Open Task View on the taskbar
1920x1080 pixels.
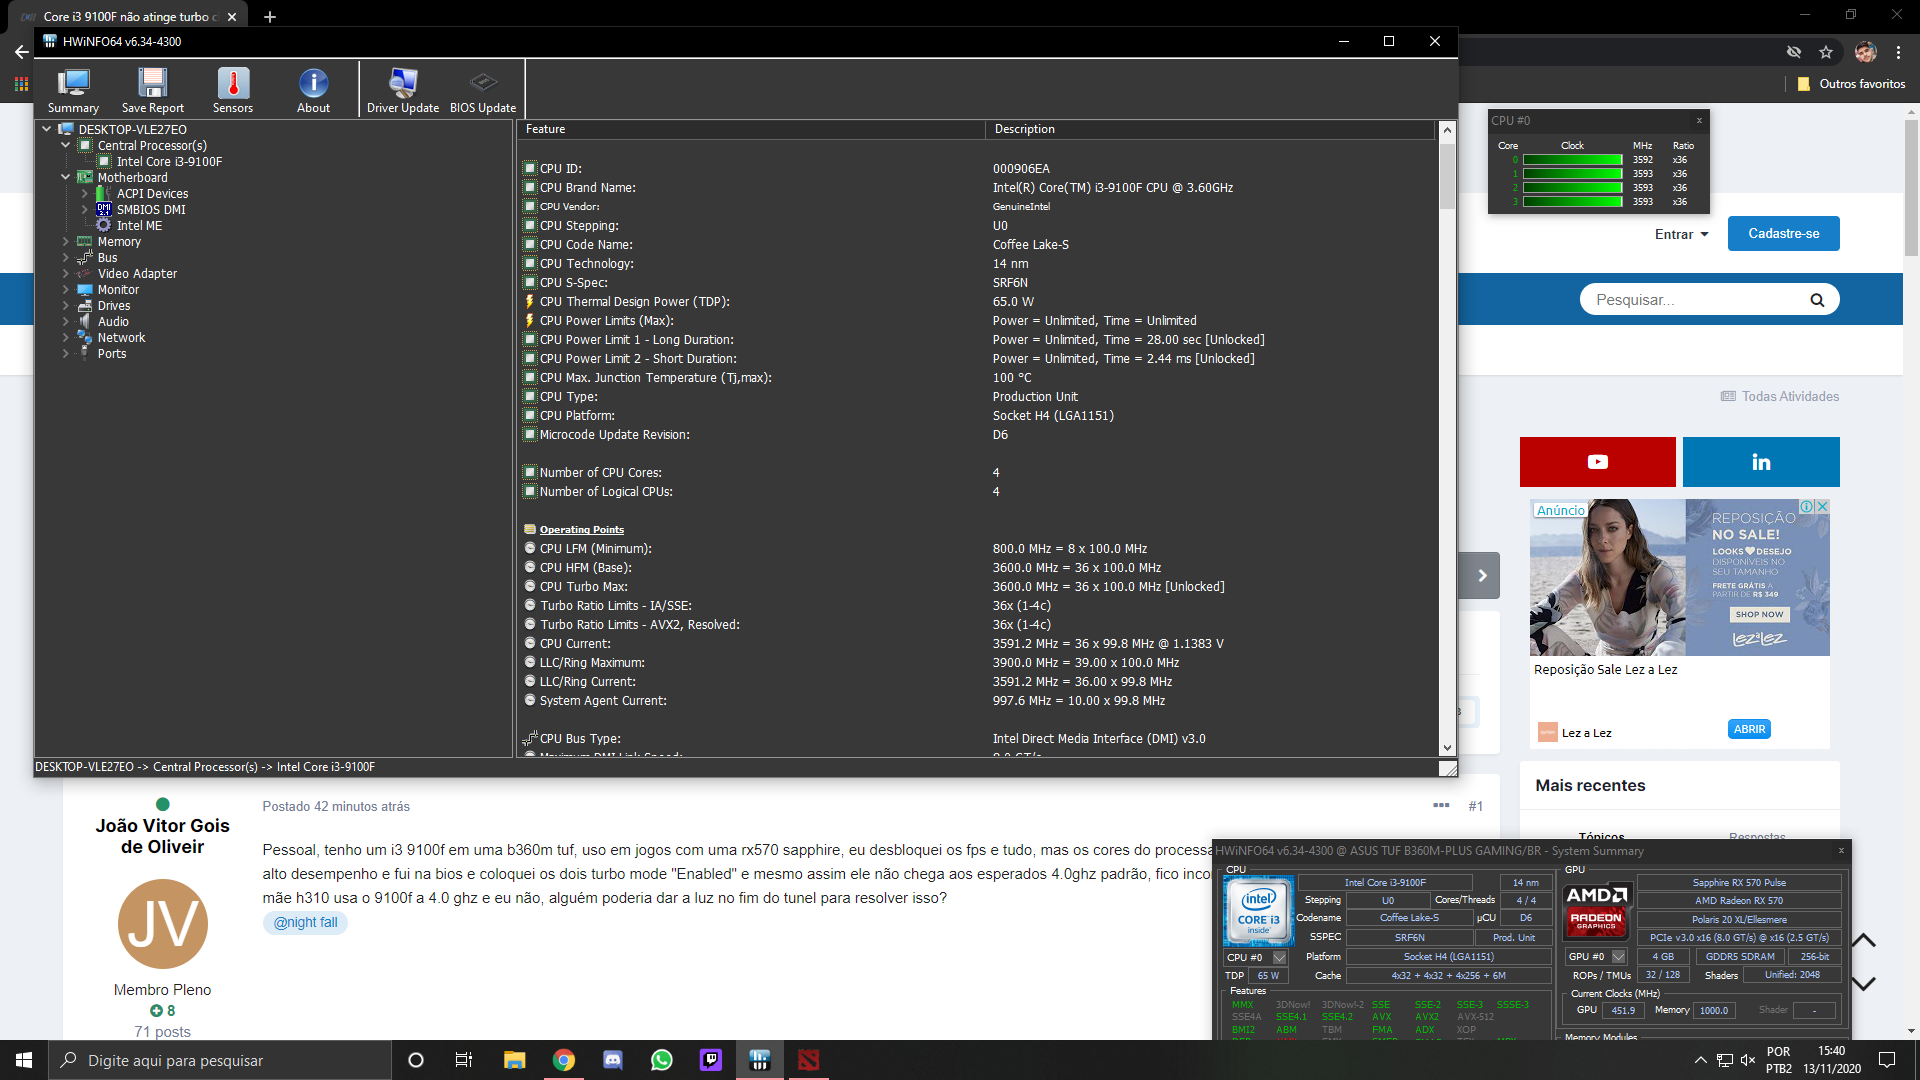click(463, 1060)
